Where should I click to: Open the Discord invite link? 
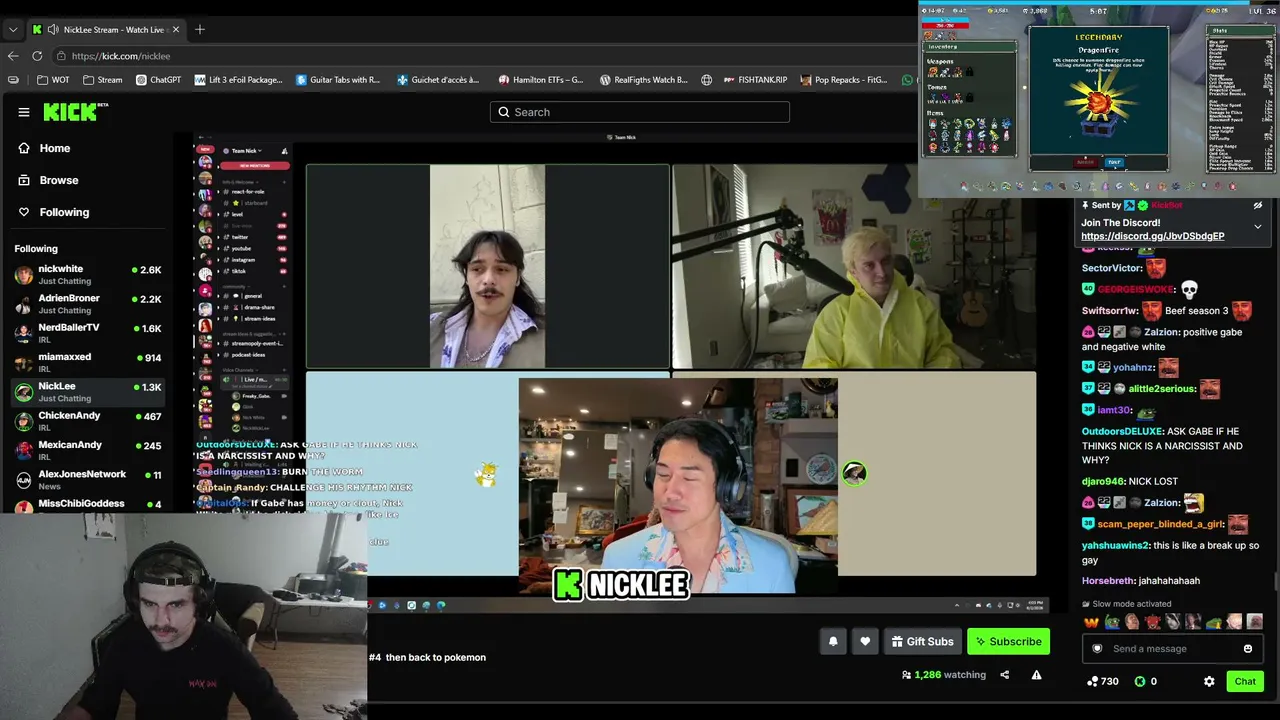1152,236
